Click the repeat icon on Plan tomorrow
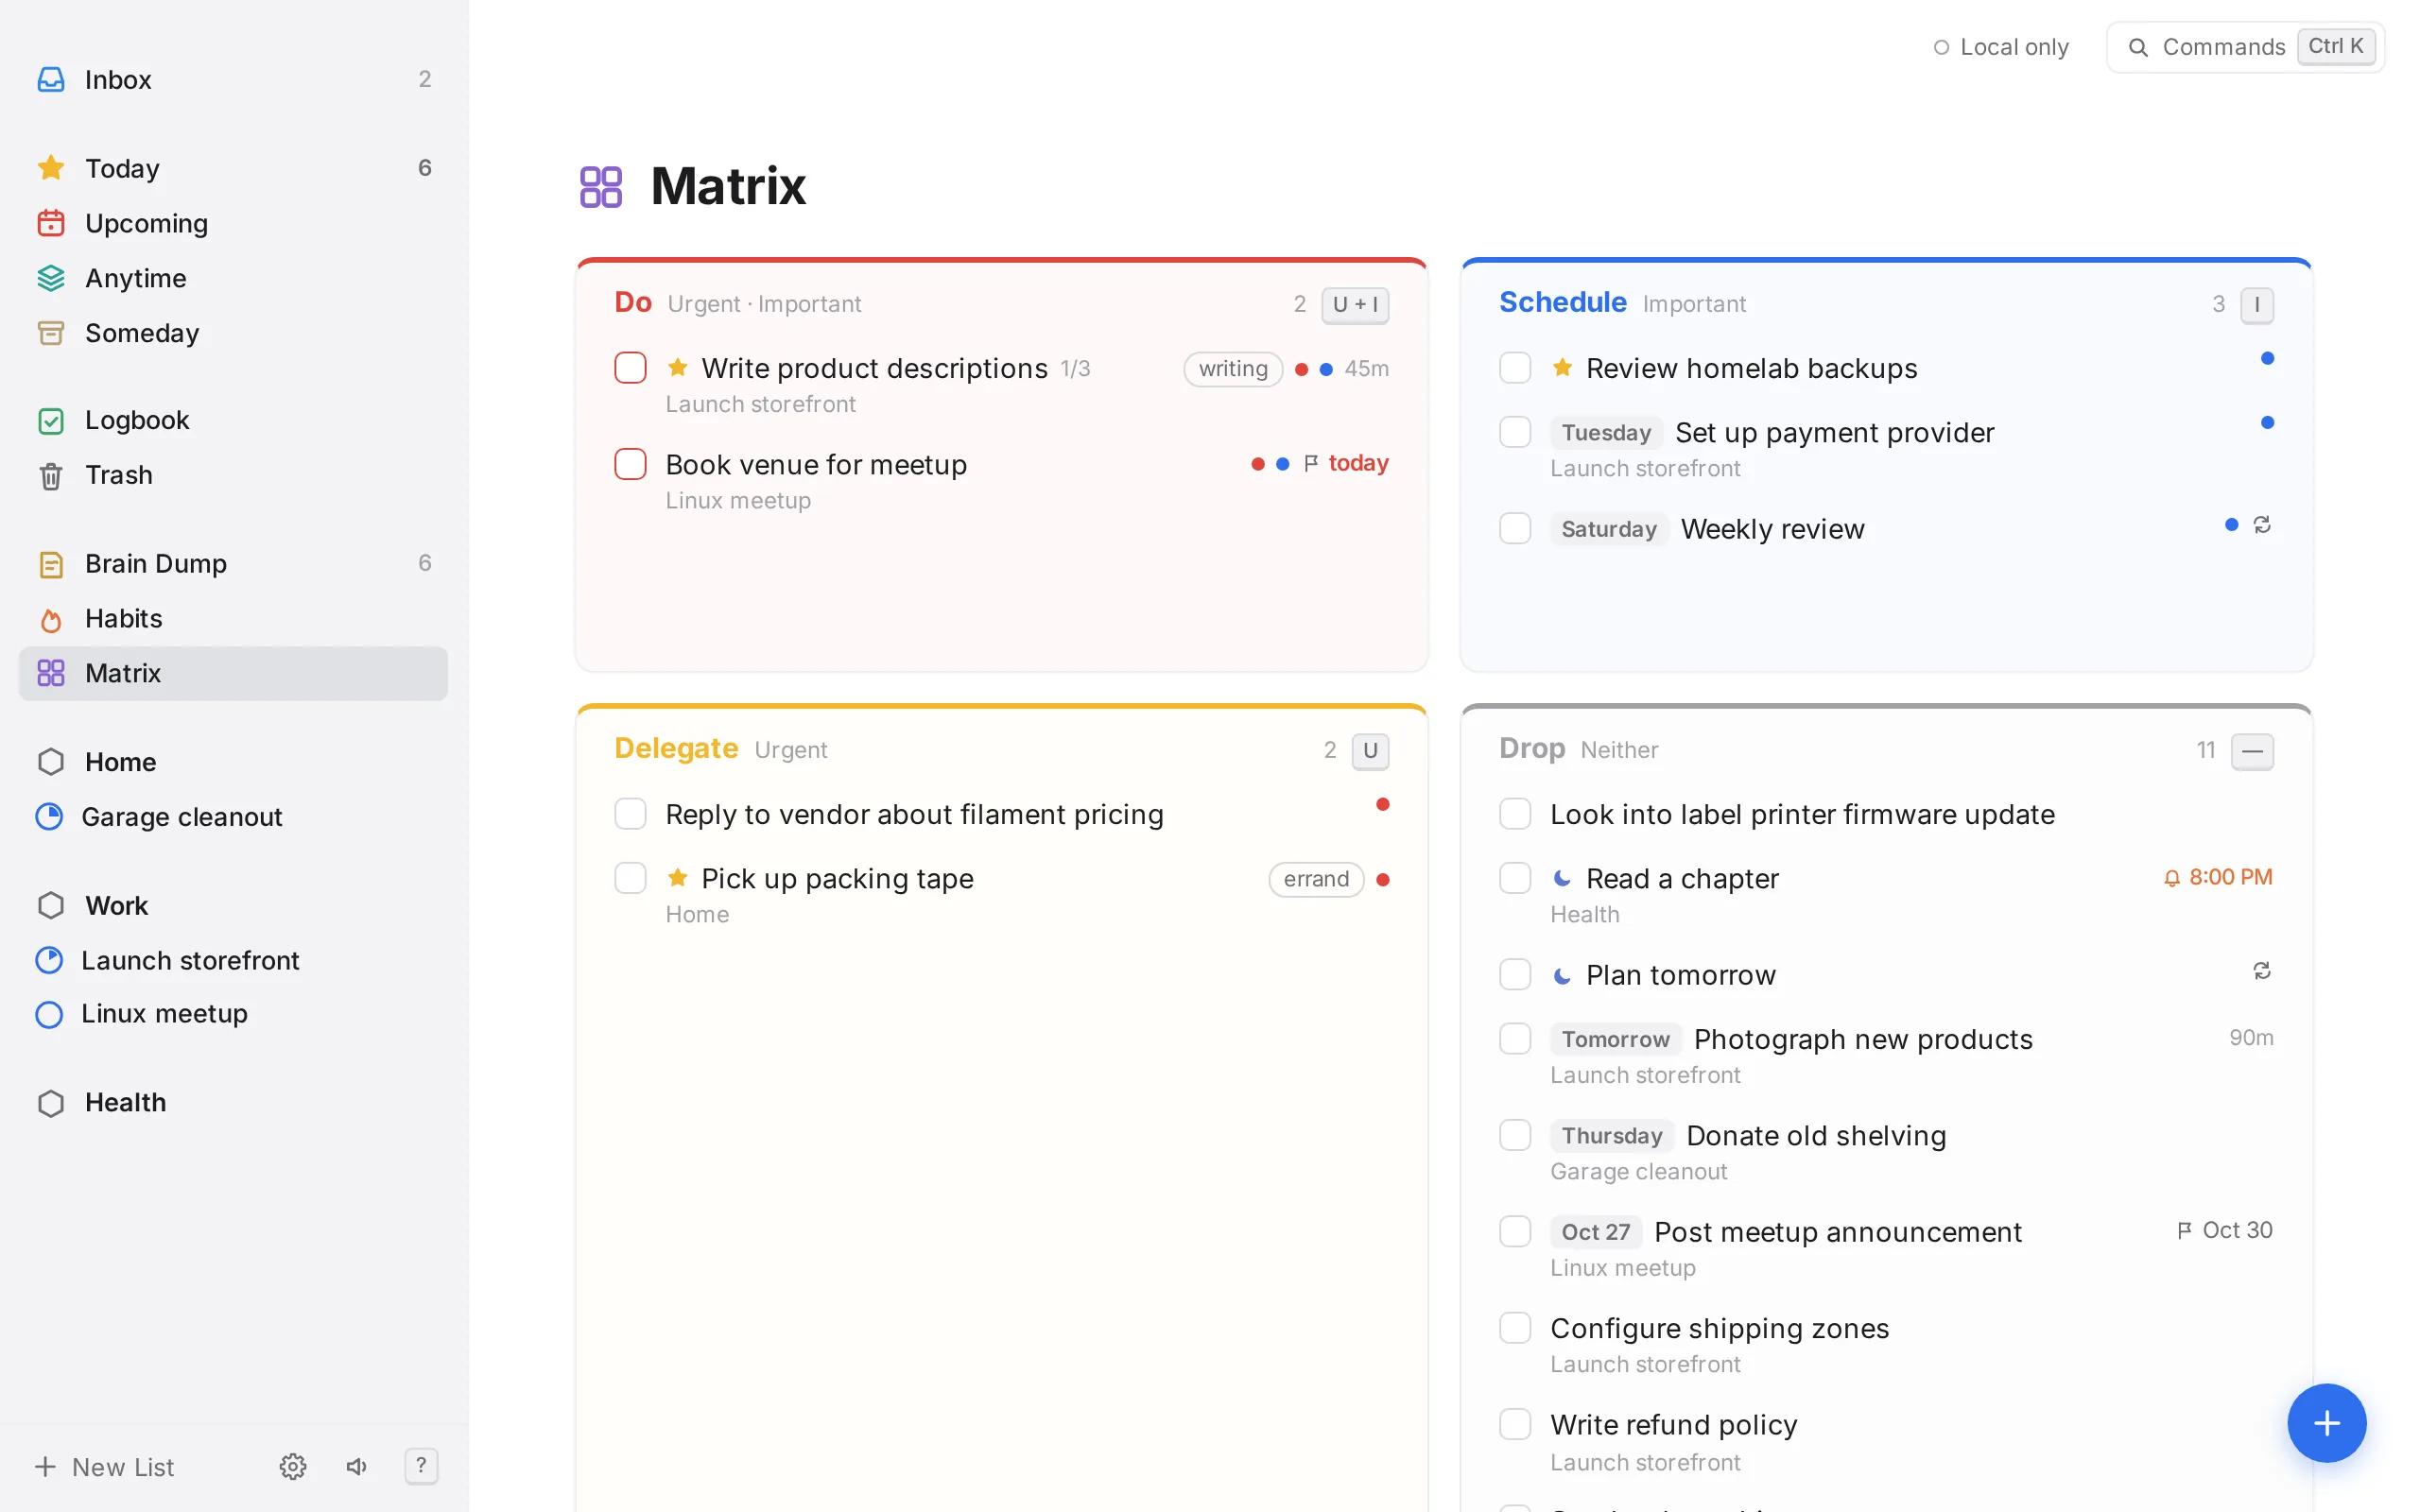Screen dimensions: 2420x1512 coord(2262,971)
